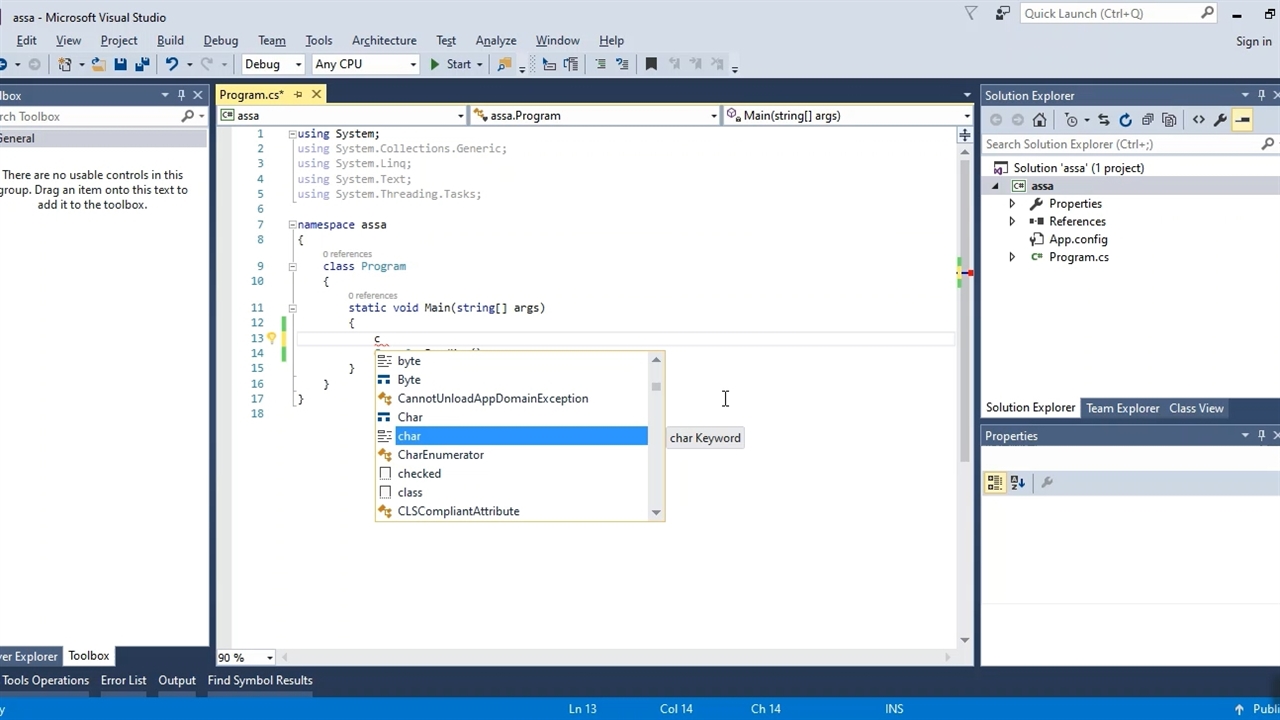1280x720 pixels.
Task: Toggle Categorized view in Properties panel
Action: pyautogui.click(x=995, y=482)
